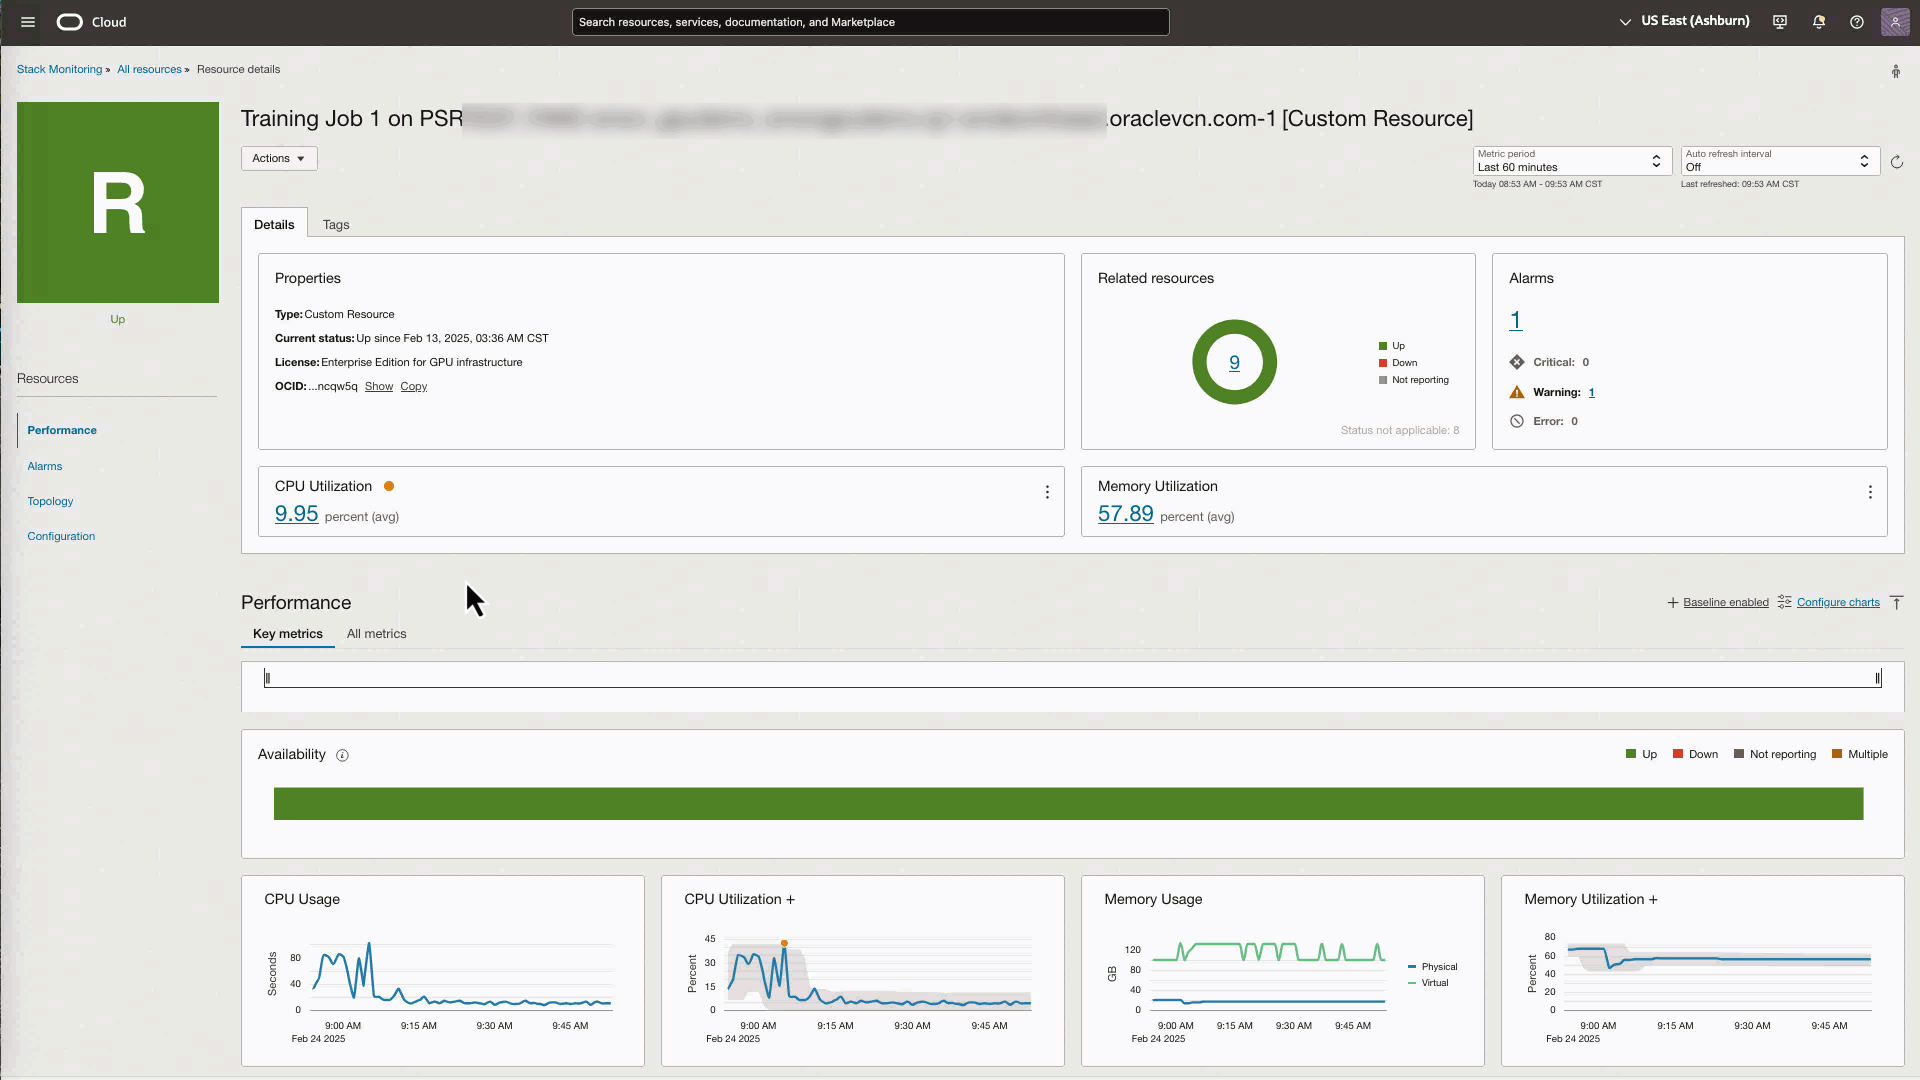Viewport: 1920px width, 1080px height.
Task: Open the Stack Monitoring breadcrumb link
Action: [58, 69]
